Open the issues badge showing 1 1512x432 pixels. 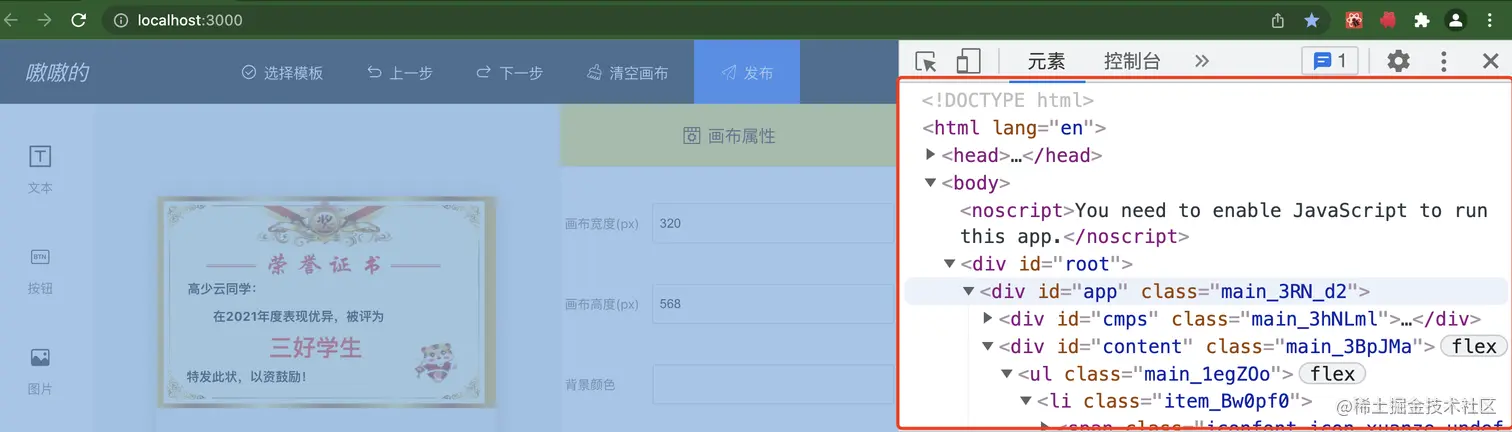tap(1330, 62)
